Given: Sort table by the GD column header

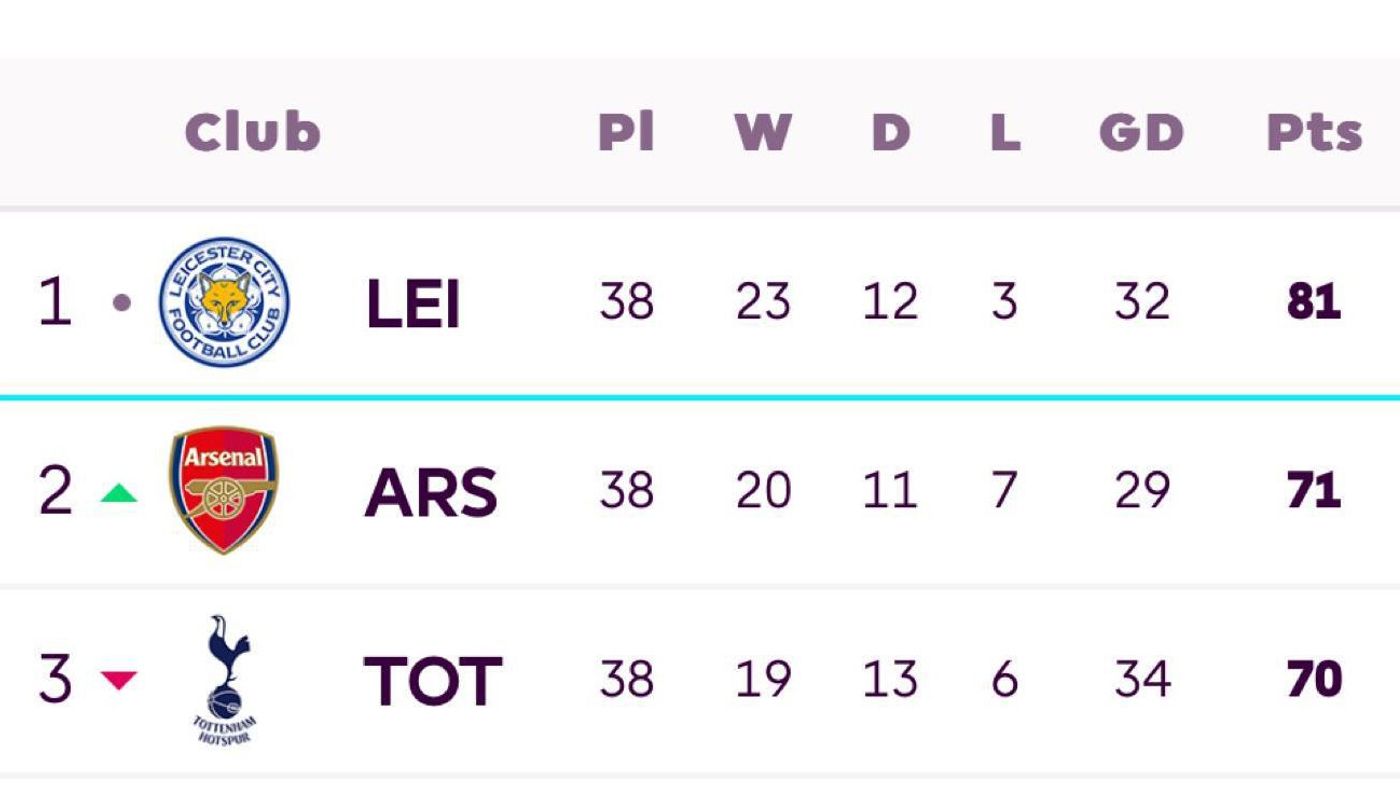Looking at the screenshot, I should 1141,132.
